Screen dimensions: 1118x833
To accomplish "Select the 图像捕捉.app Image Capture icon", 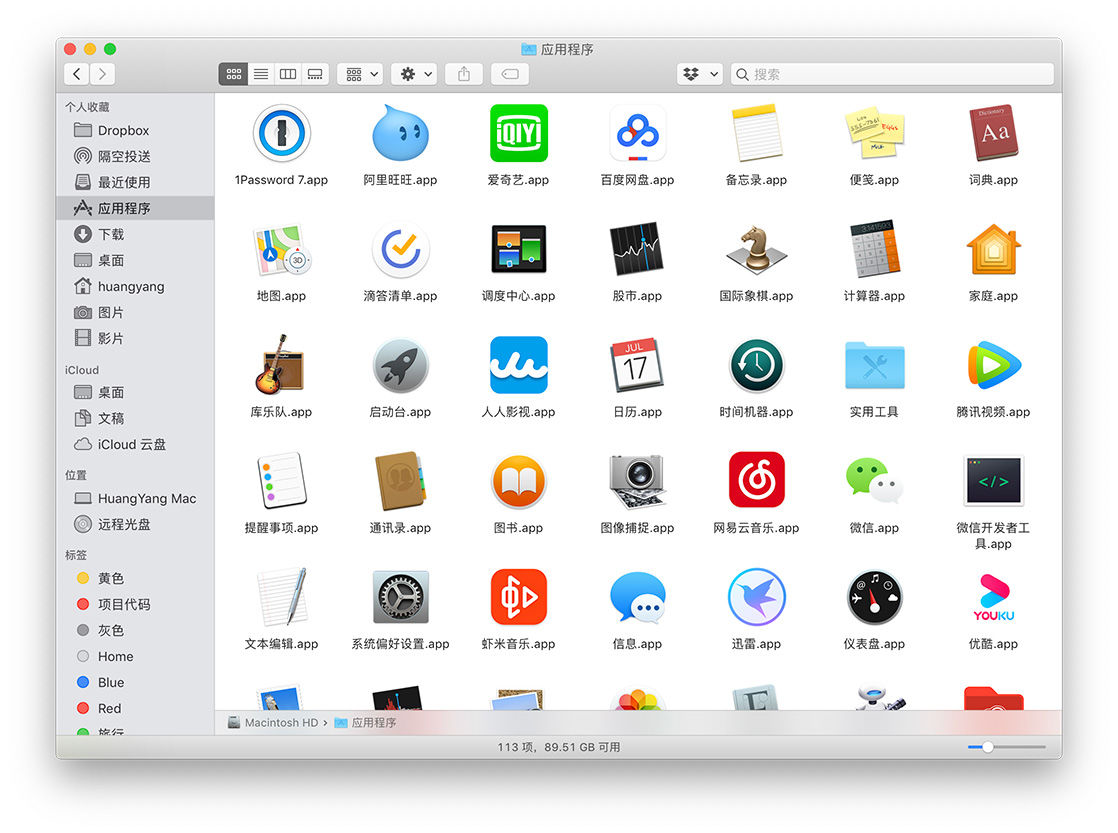I will 637,481.
